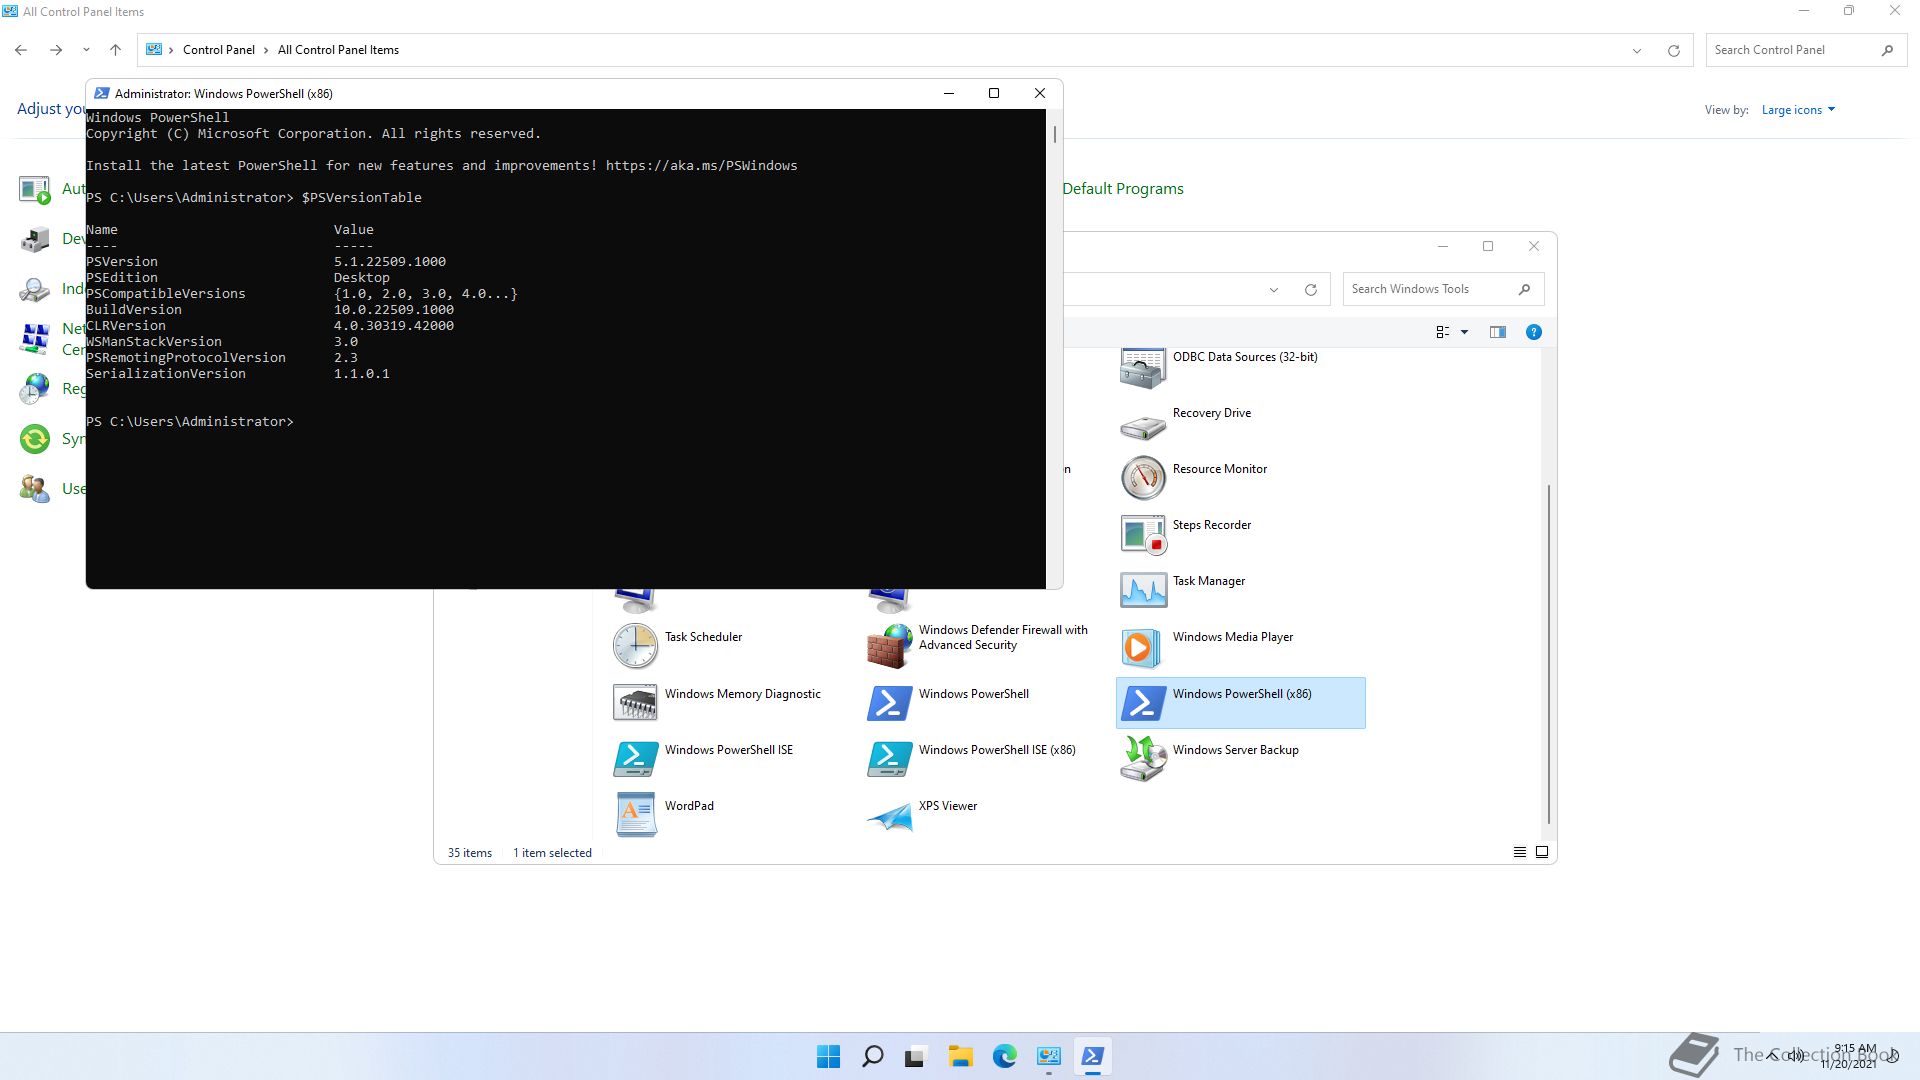Screen dimensions: 1920x1080
Task: Switch to PowerShell taskbar icon
Action: (x=1092, y=1056)
